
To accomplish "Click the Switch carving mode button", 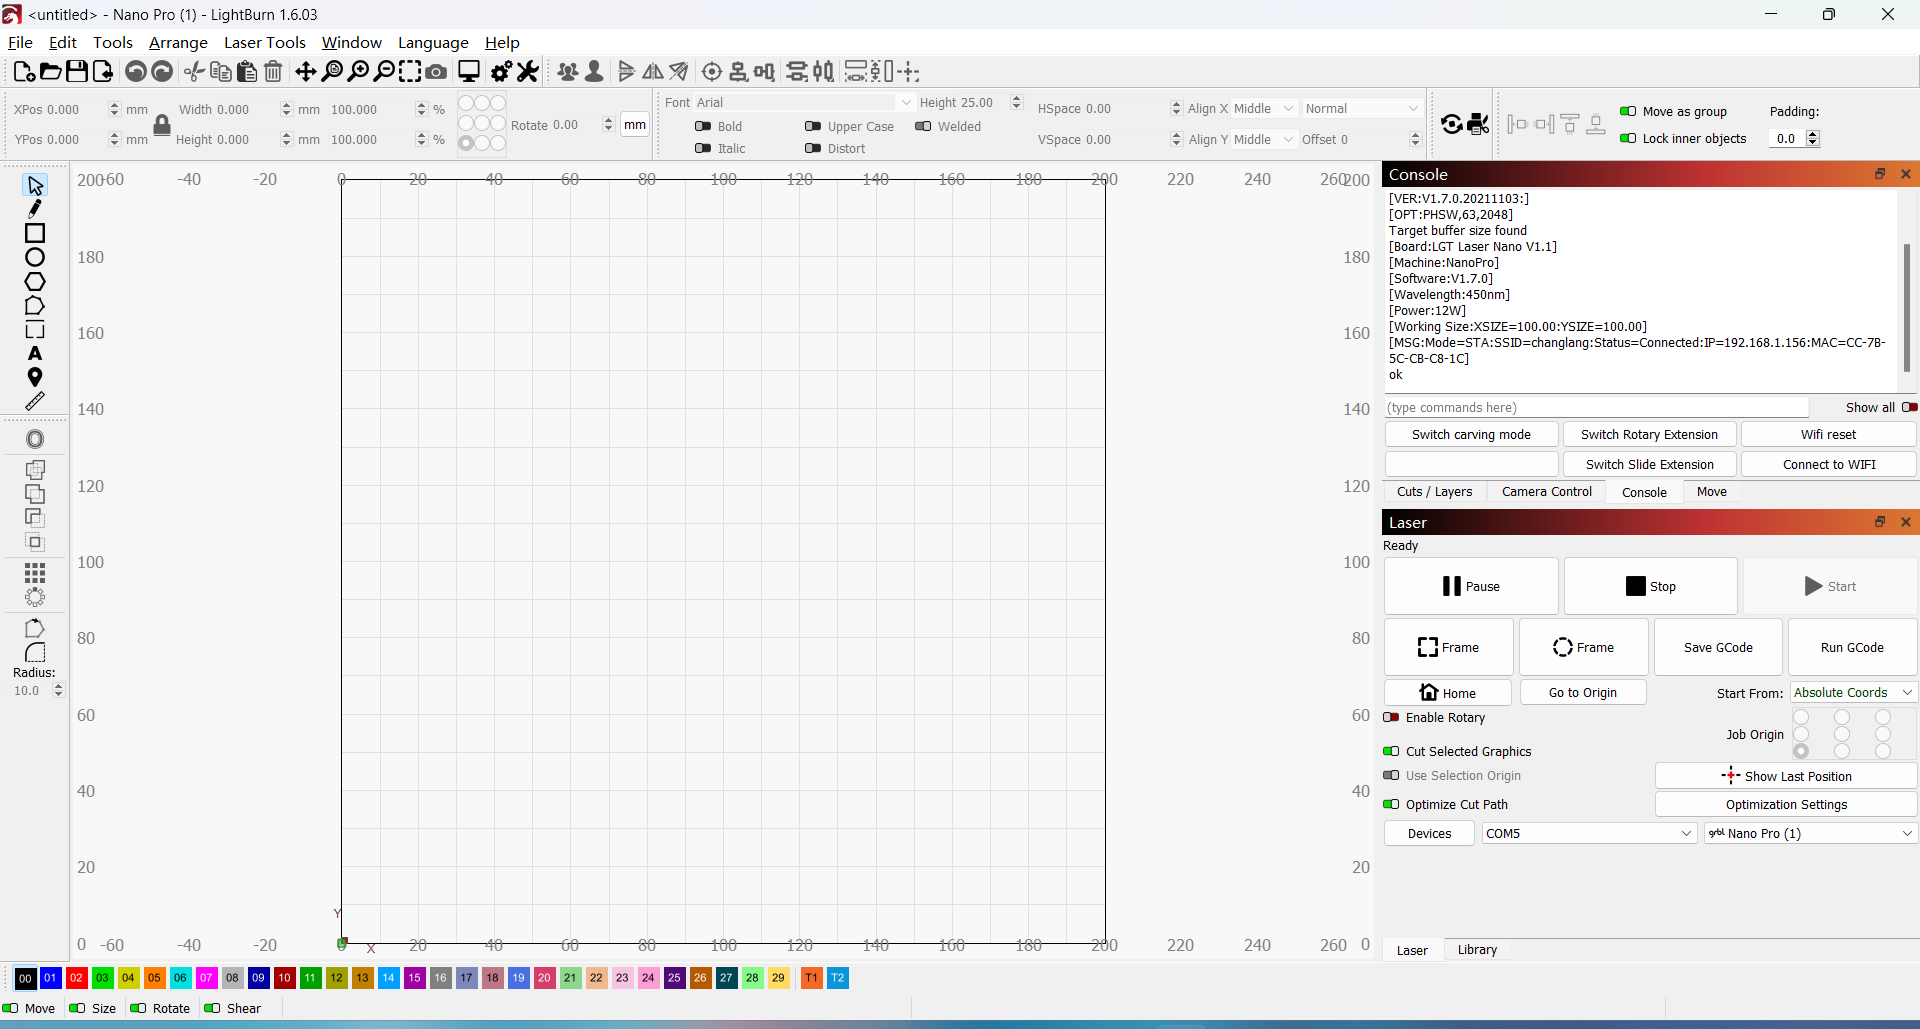I will point(1472,434).
